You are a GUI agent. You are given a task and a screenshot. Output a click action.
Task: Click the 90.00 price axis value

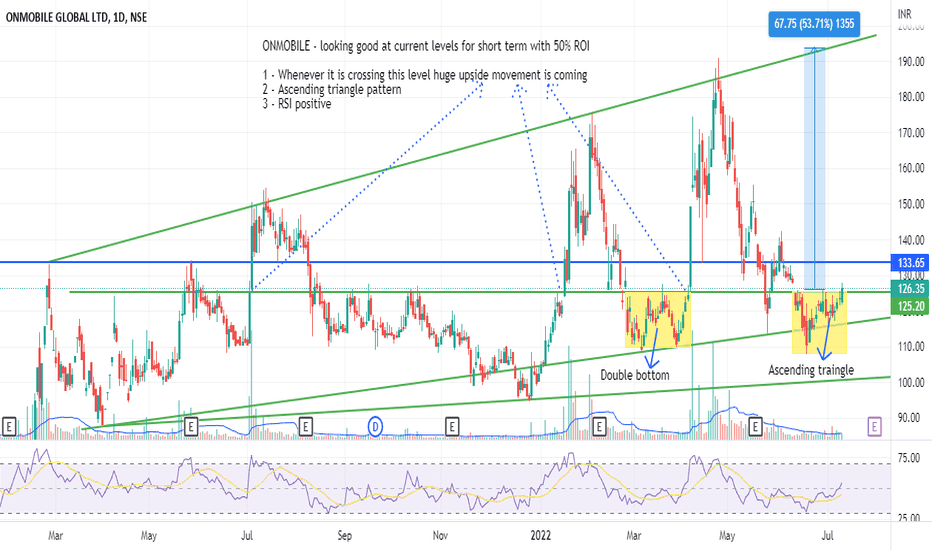click(909, 418)
